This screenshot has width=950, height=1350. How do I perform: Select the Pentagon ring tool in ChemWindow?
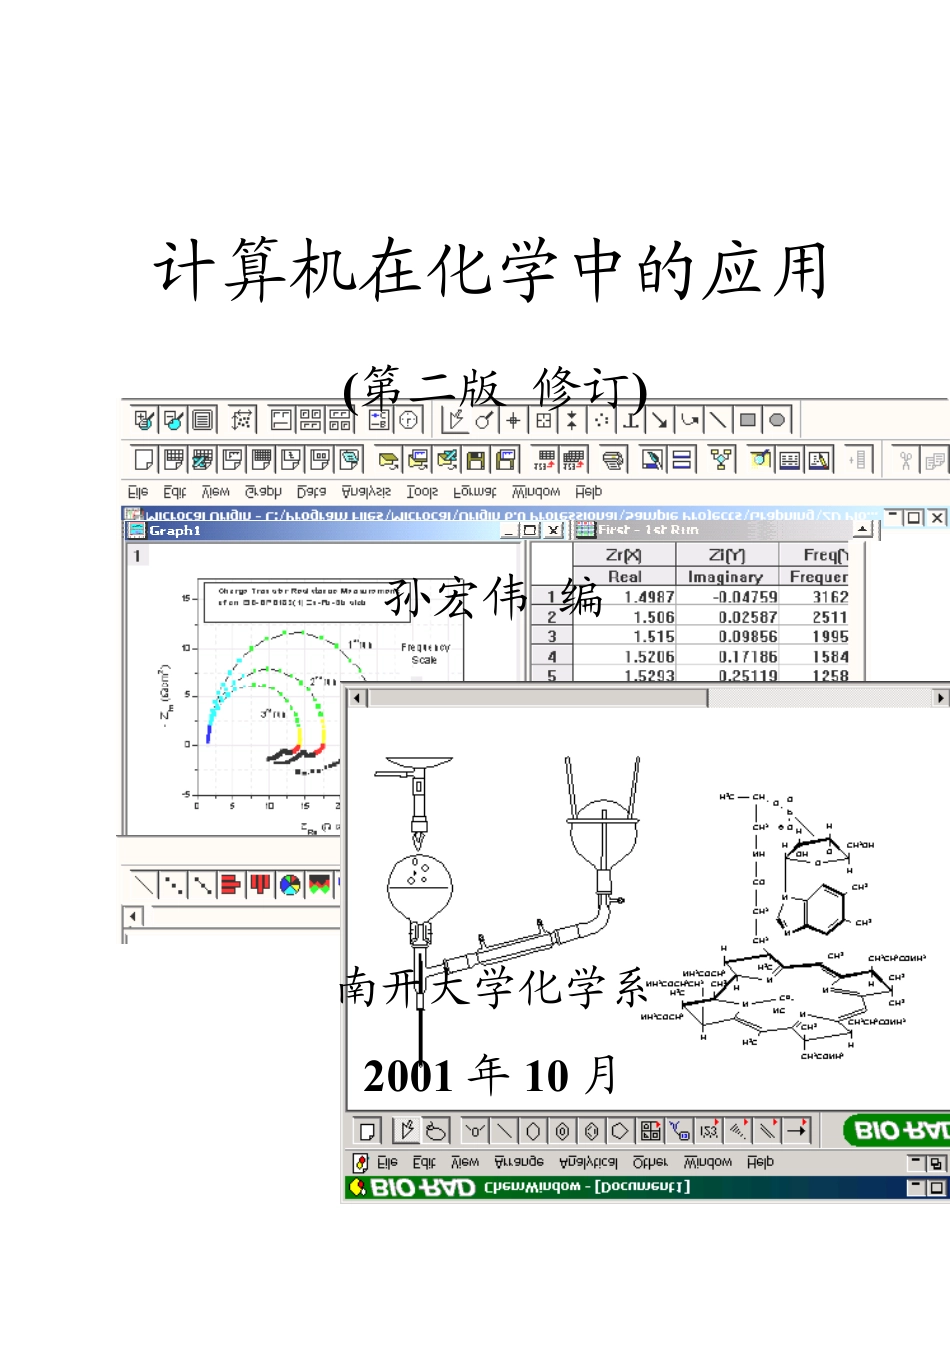620,1131
